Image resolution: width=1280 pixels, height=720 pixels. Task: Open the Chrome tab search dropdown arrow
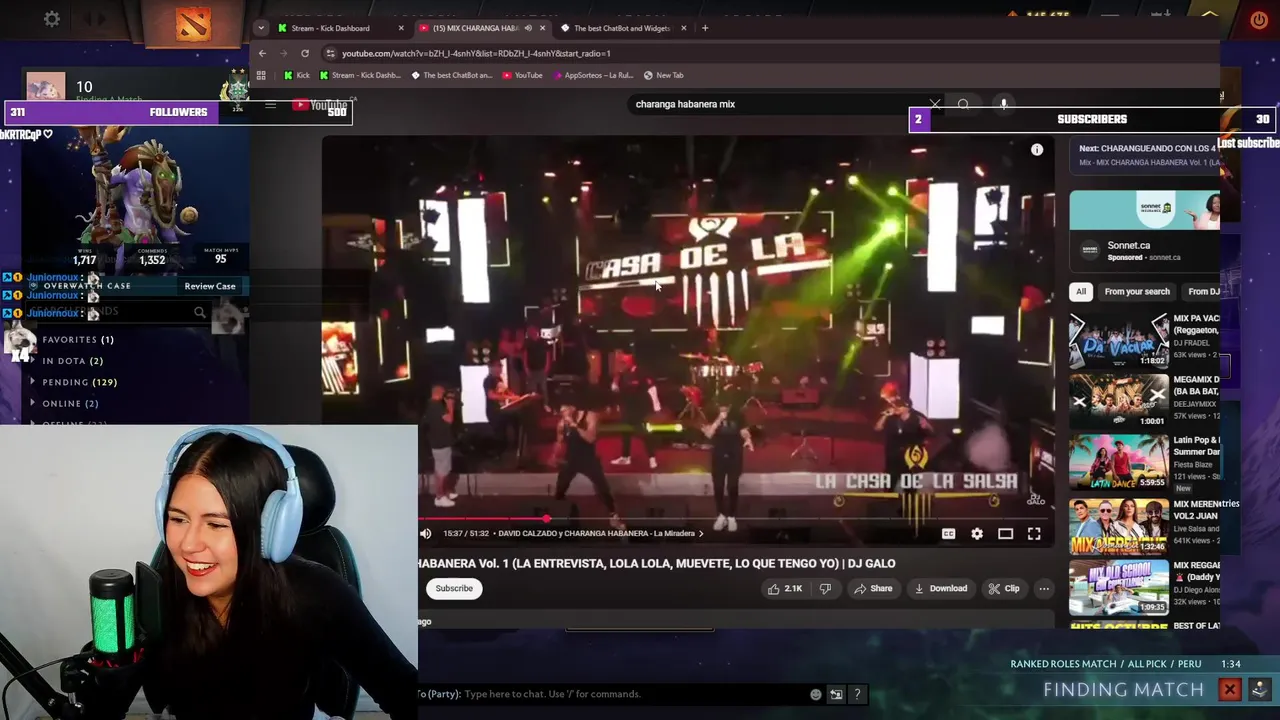pyautogui.click(x=261, y=28)
